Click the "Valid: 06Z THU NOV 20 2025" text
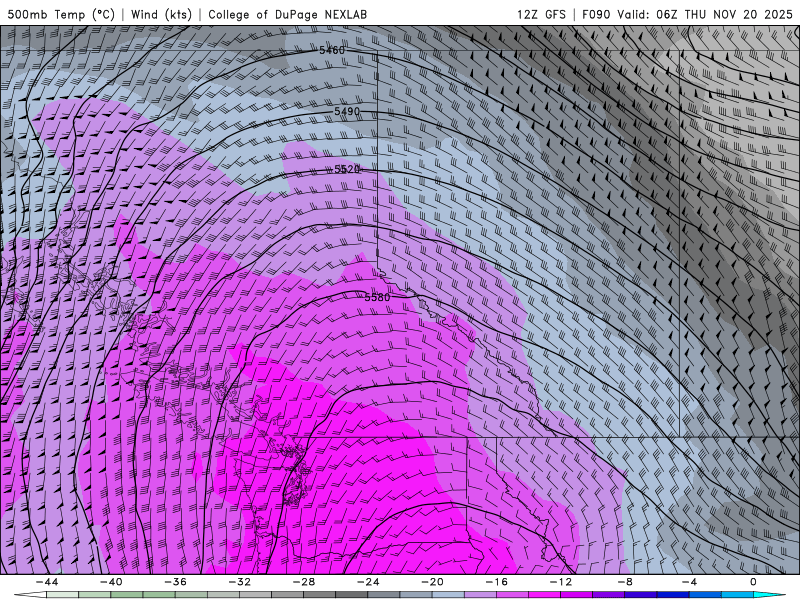The image size is (800, 600). point(705,14)
